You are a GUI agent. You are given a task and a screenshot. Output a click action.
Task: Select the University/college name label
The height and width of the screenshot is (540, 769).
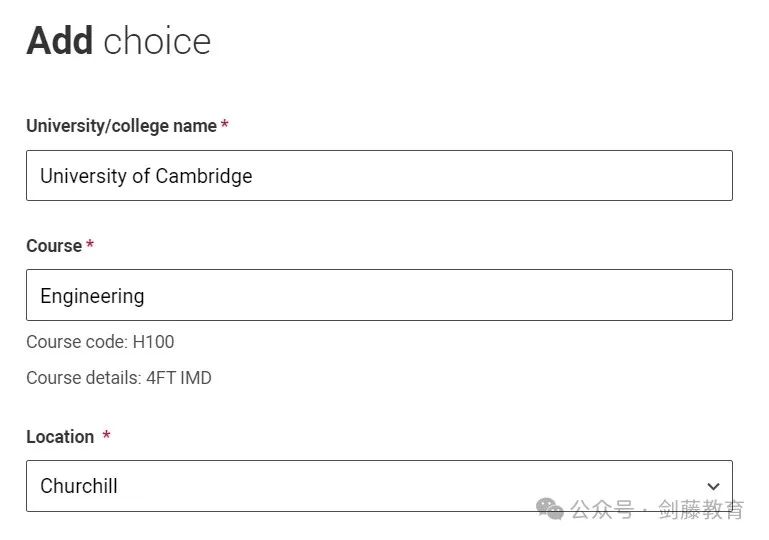click(121, 126)
